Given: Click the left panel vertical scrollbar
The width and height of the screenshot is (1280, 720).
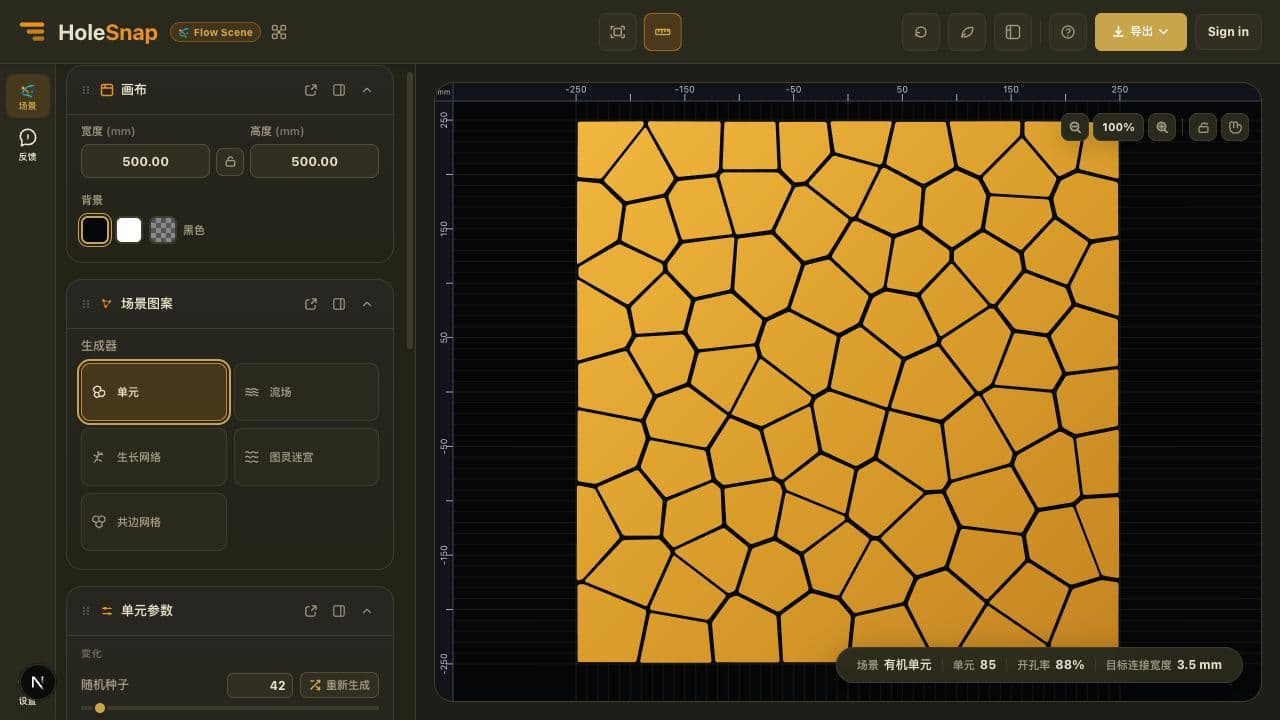Looking at the screenshot, I should (x=410, y=209).
